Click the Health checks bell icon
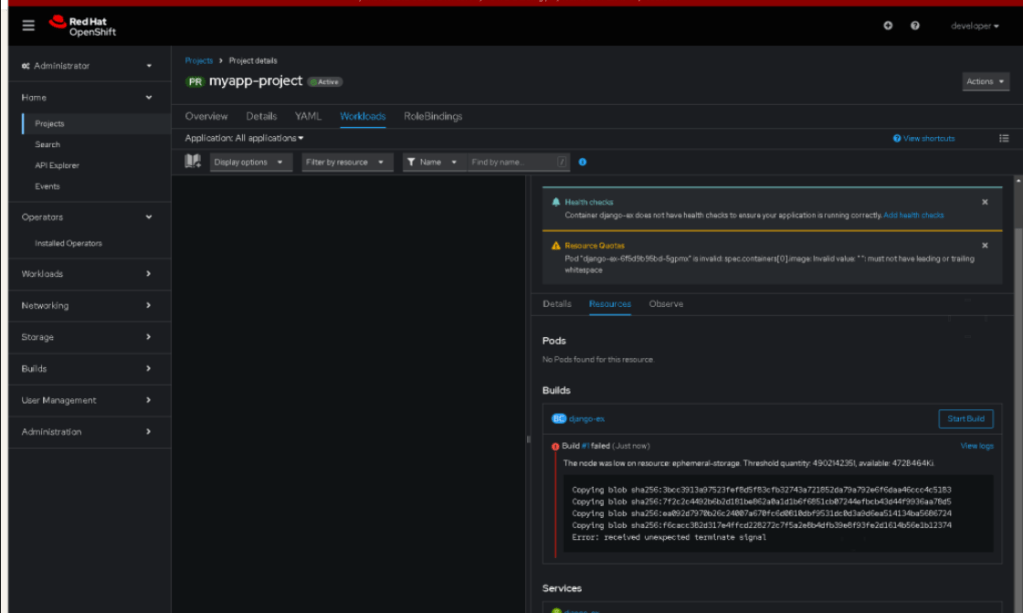The image size is (1023, 613). [x=556, y=202]
